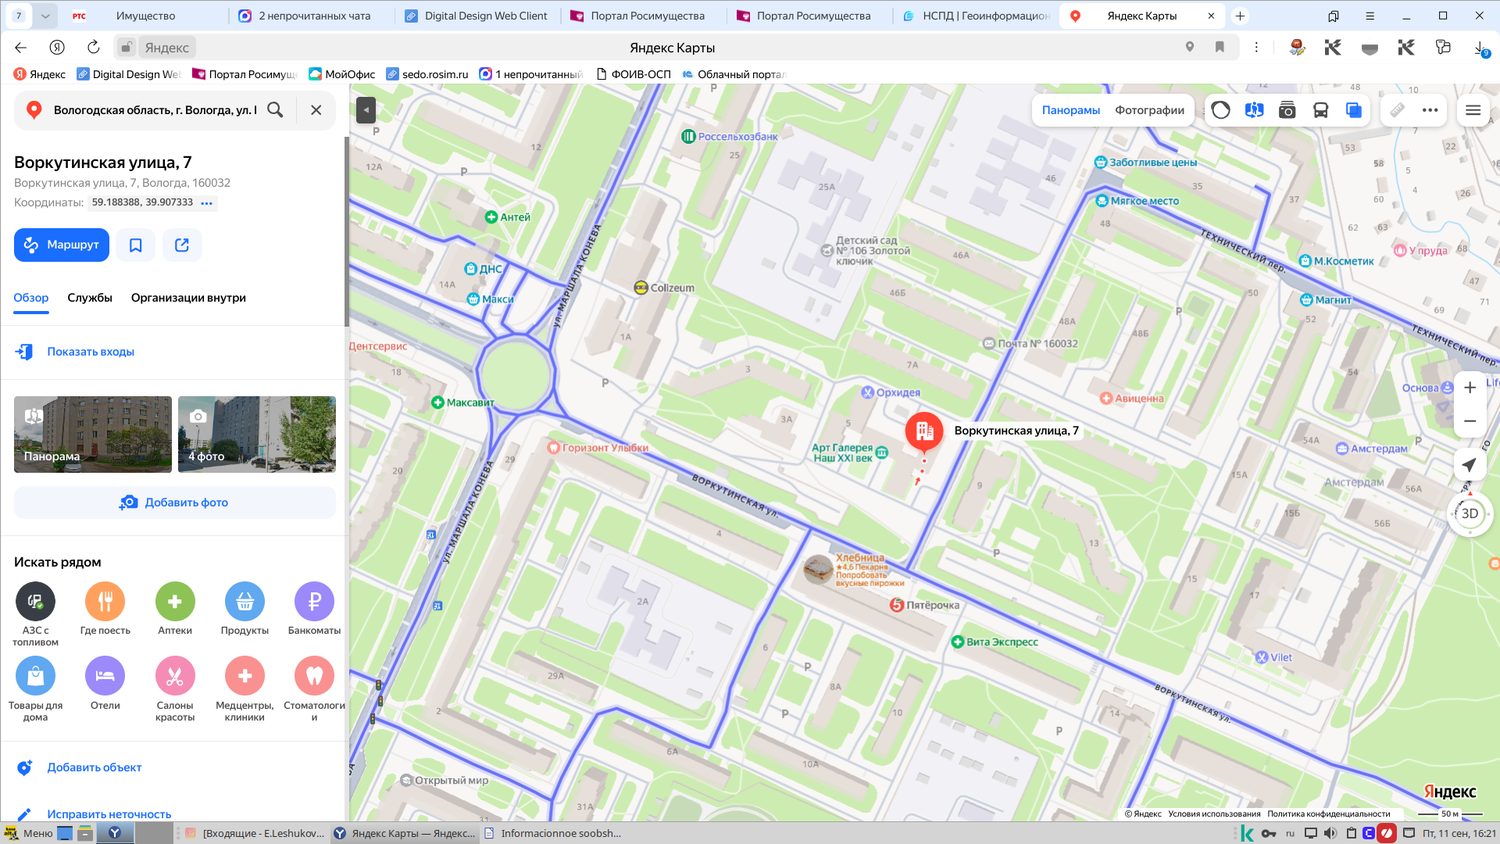Open the three-dots more tools menu on map

[x=1430, y=110]
